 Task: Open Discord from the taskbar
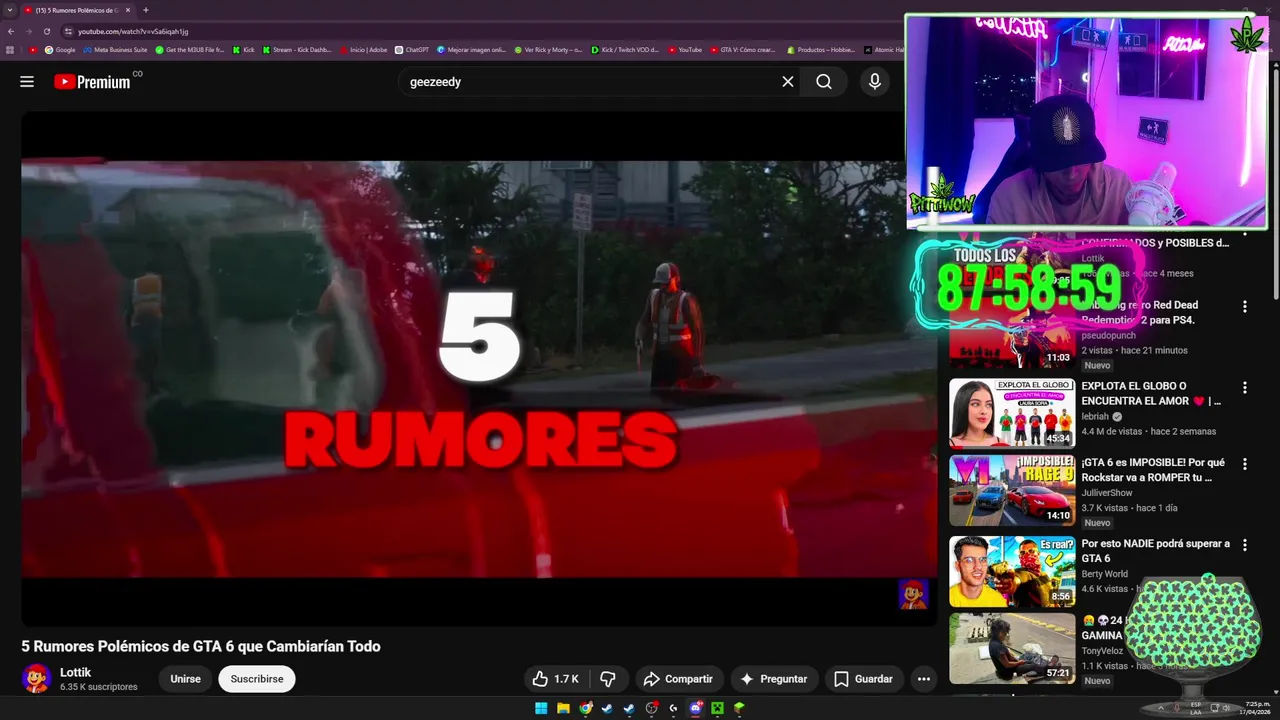pos(695,708)
